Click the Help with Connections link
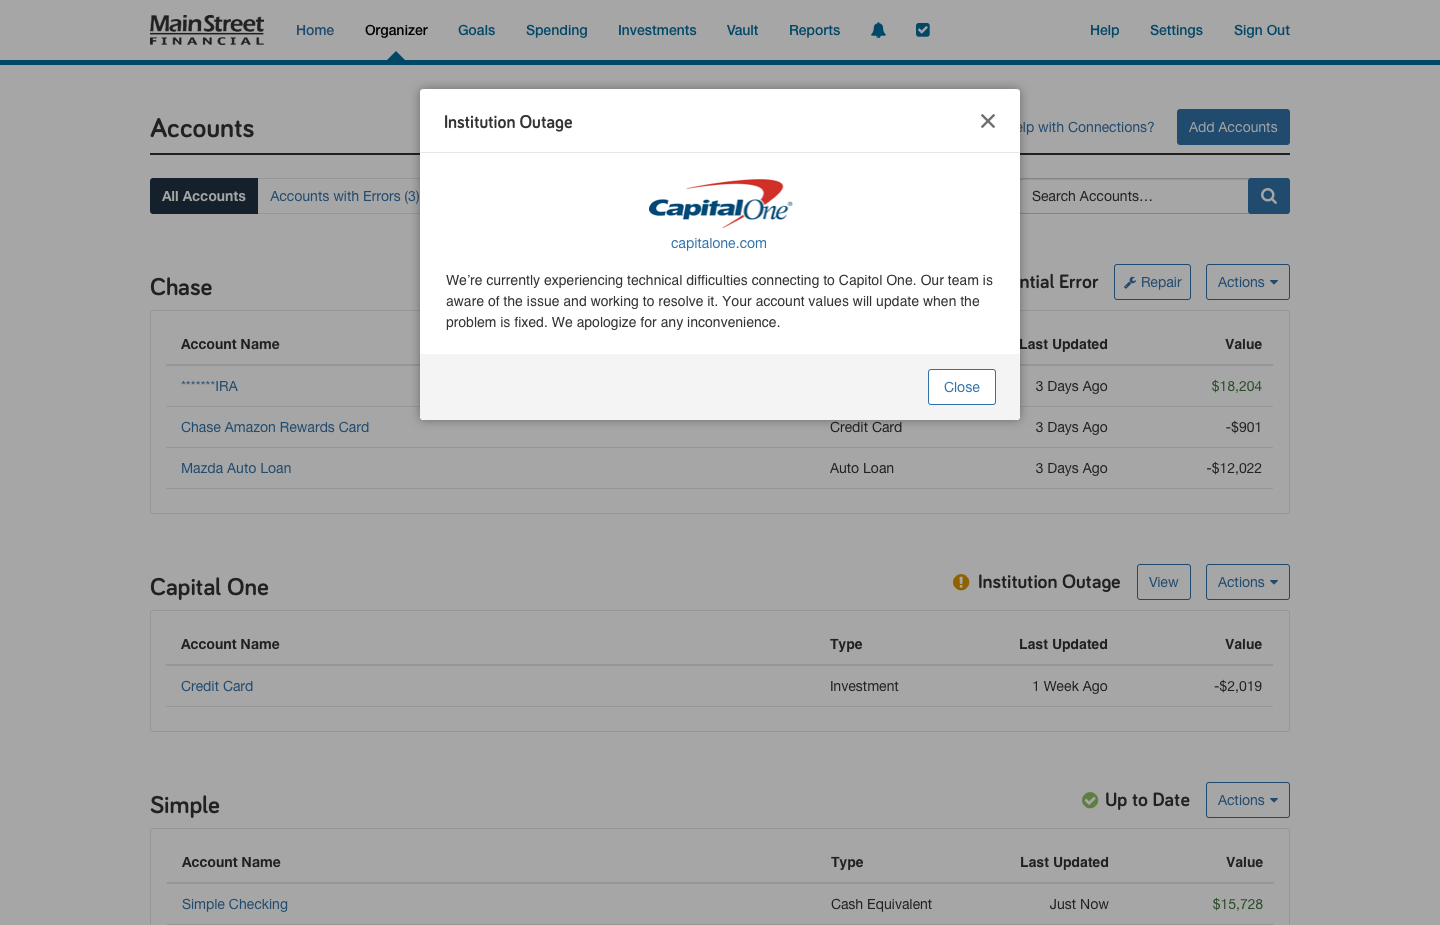This screenshot has height=925, width=1440. coord(1087,127)
